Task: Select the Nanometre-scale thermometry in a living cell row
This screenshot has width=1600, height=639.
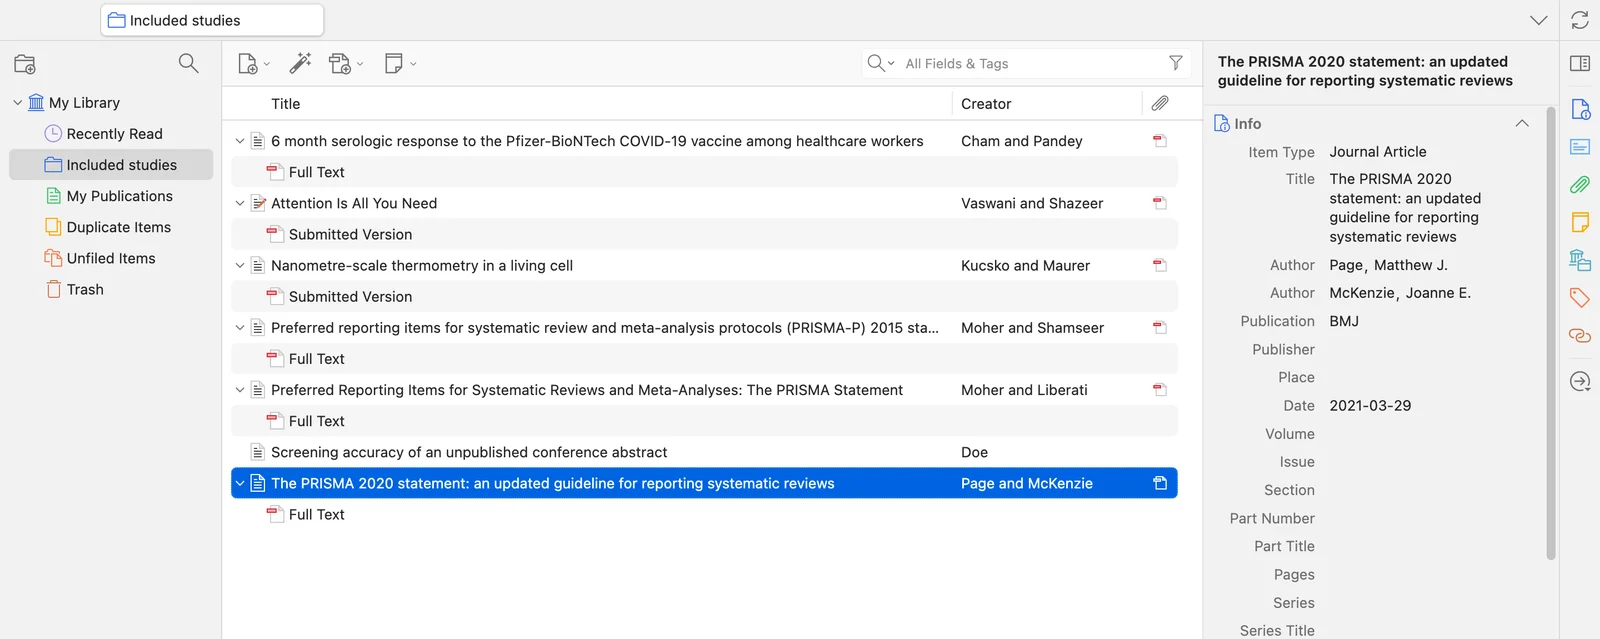Action: pos(704,265)
